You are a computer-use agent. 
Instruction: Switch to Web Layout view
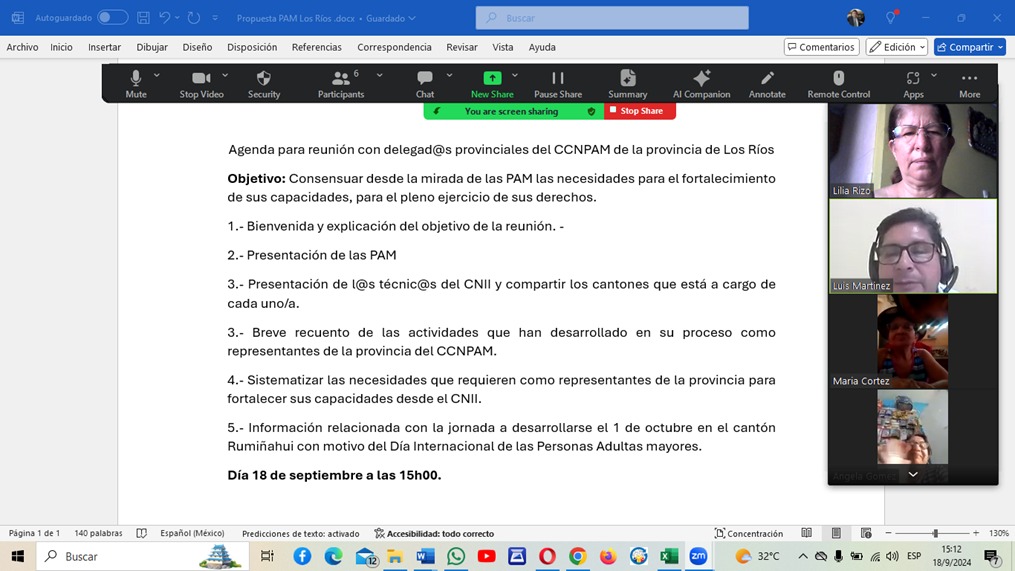coord(866,533)
